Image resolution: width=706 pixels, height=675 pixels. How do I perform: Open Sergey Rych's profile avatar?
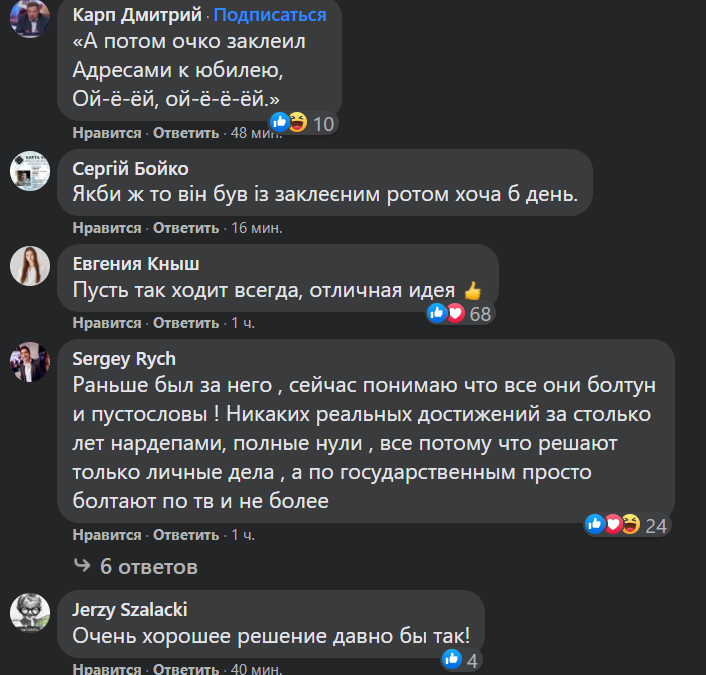30,363
